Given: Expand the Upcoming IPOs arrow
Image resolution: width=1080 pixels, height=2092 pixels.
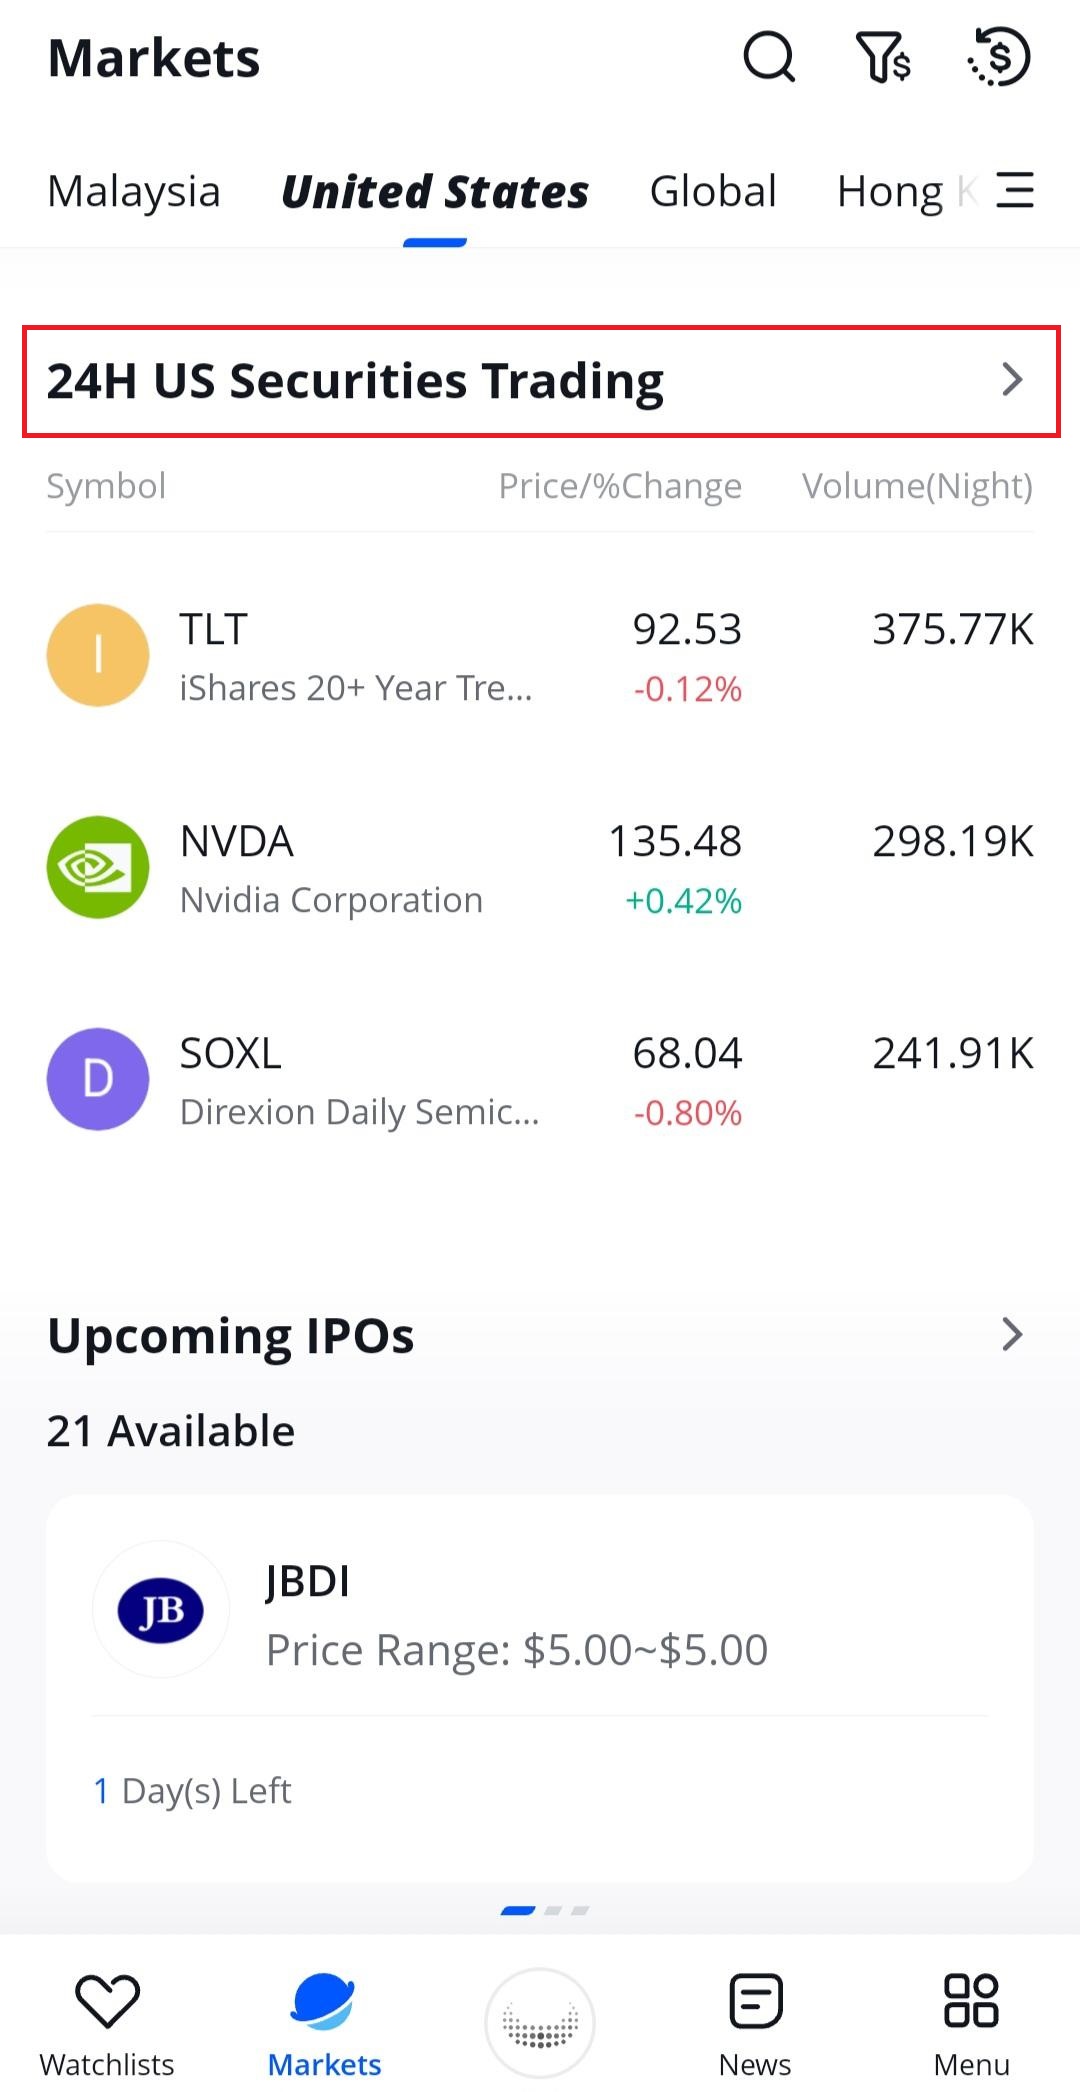Looking at the screenshot, I should 1012,1334.
